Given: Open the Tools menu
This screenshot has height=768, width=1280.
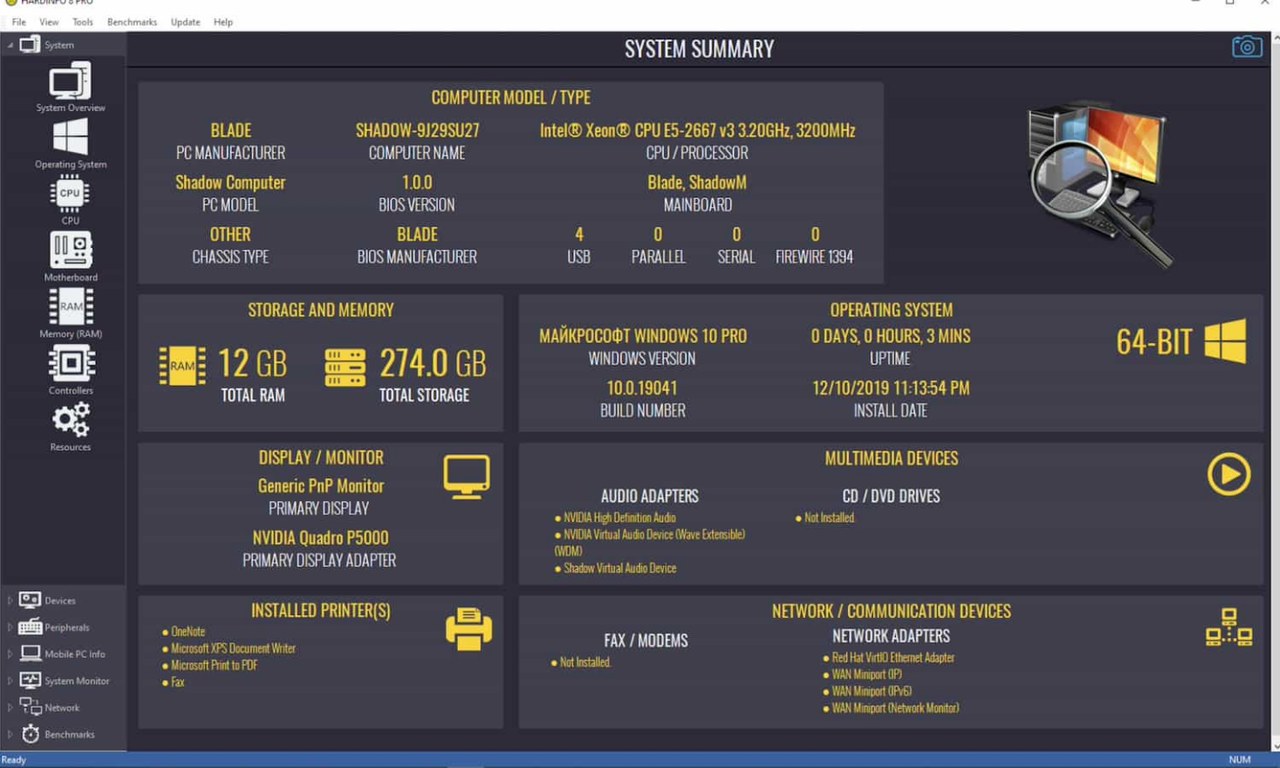Looking at the screenshot, I should 83,22.
